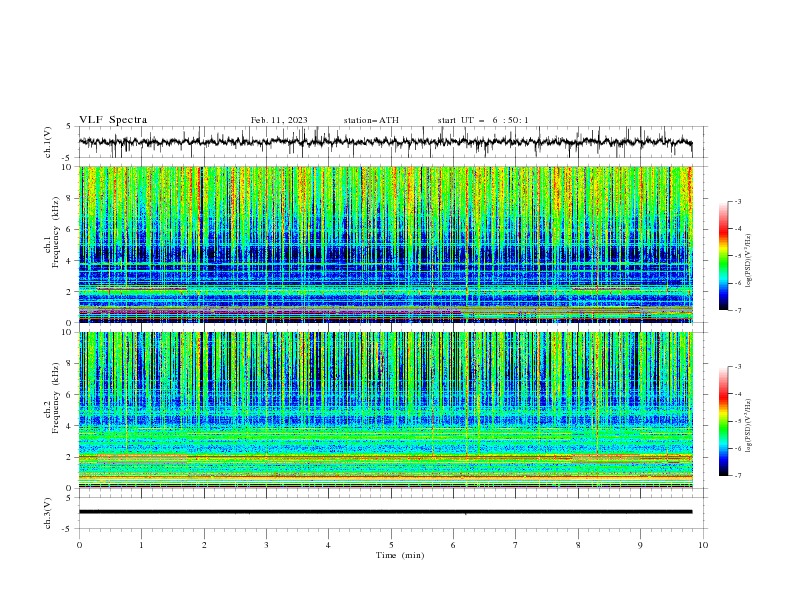Click the upper color bar log(PSD) label
The height and width of the screenshot is (612, 792).
tap(748, 261)
